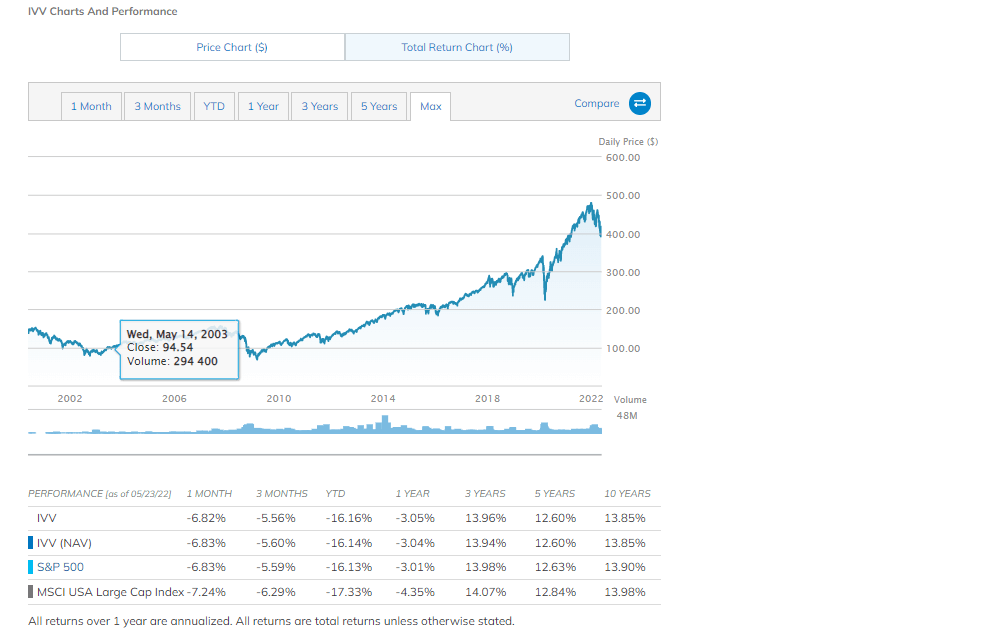Choose the Max range tab
The width and height of the screenshot is (1002, 633).
click(431, 107)
